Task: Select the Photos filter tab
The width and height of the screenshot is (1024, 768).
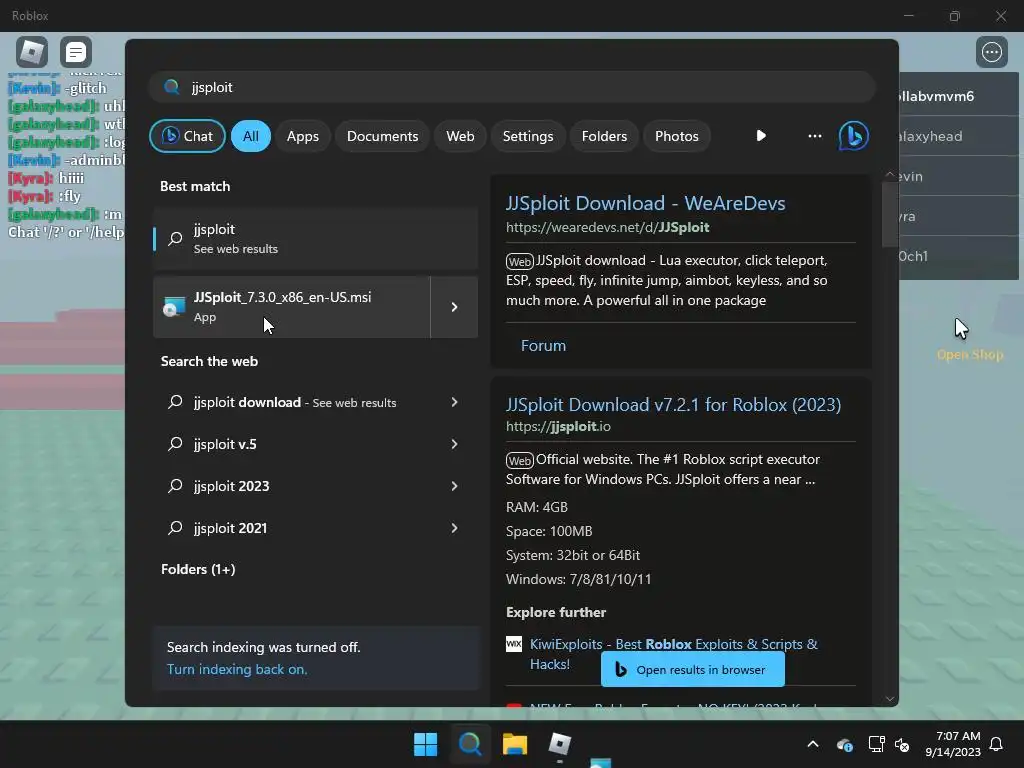Action: tap(677, 136)
